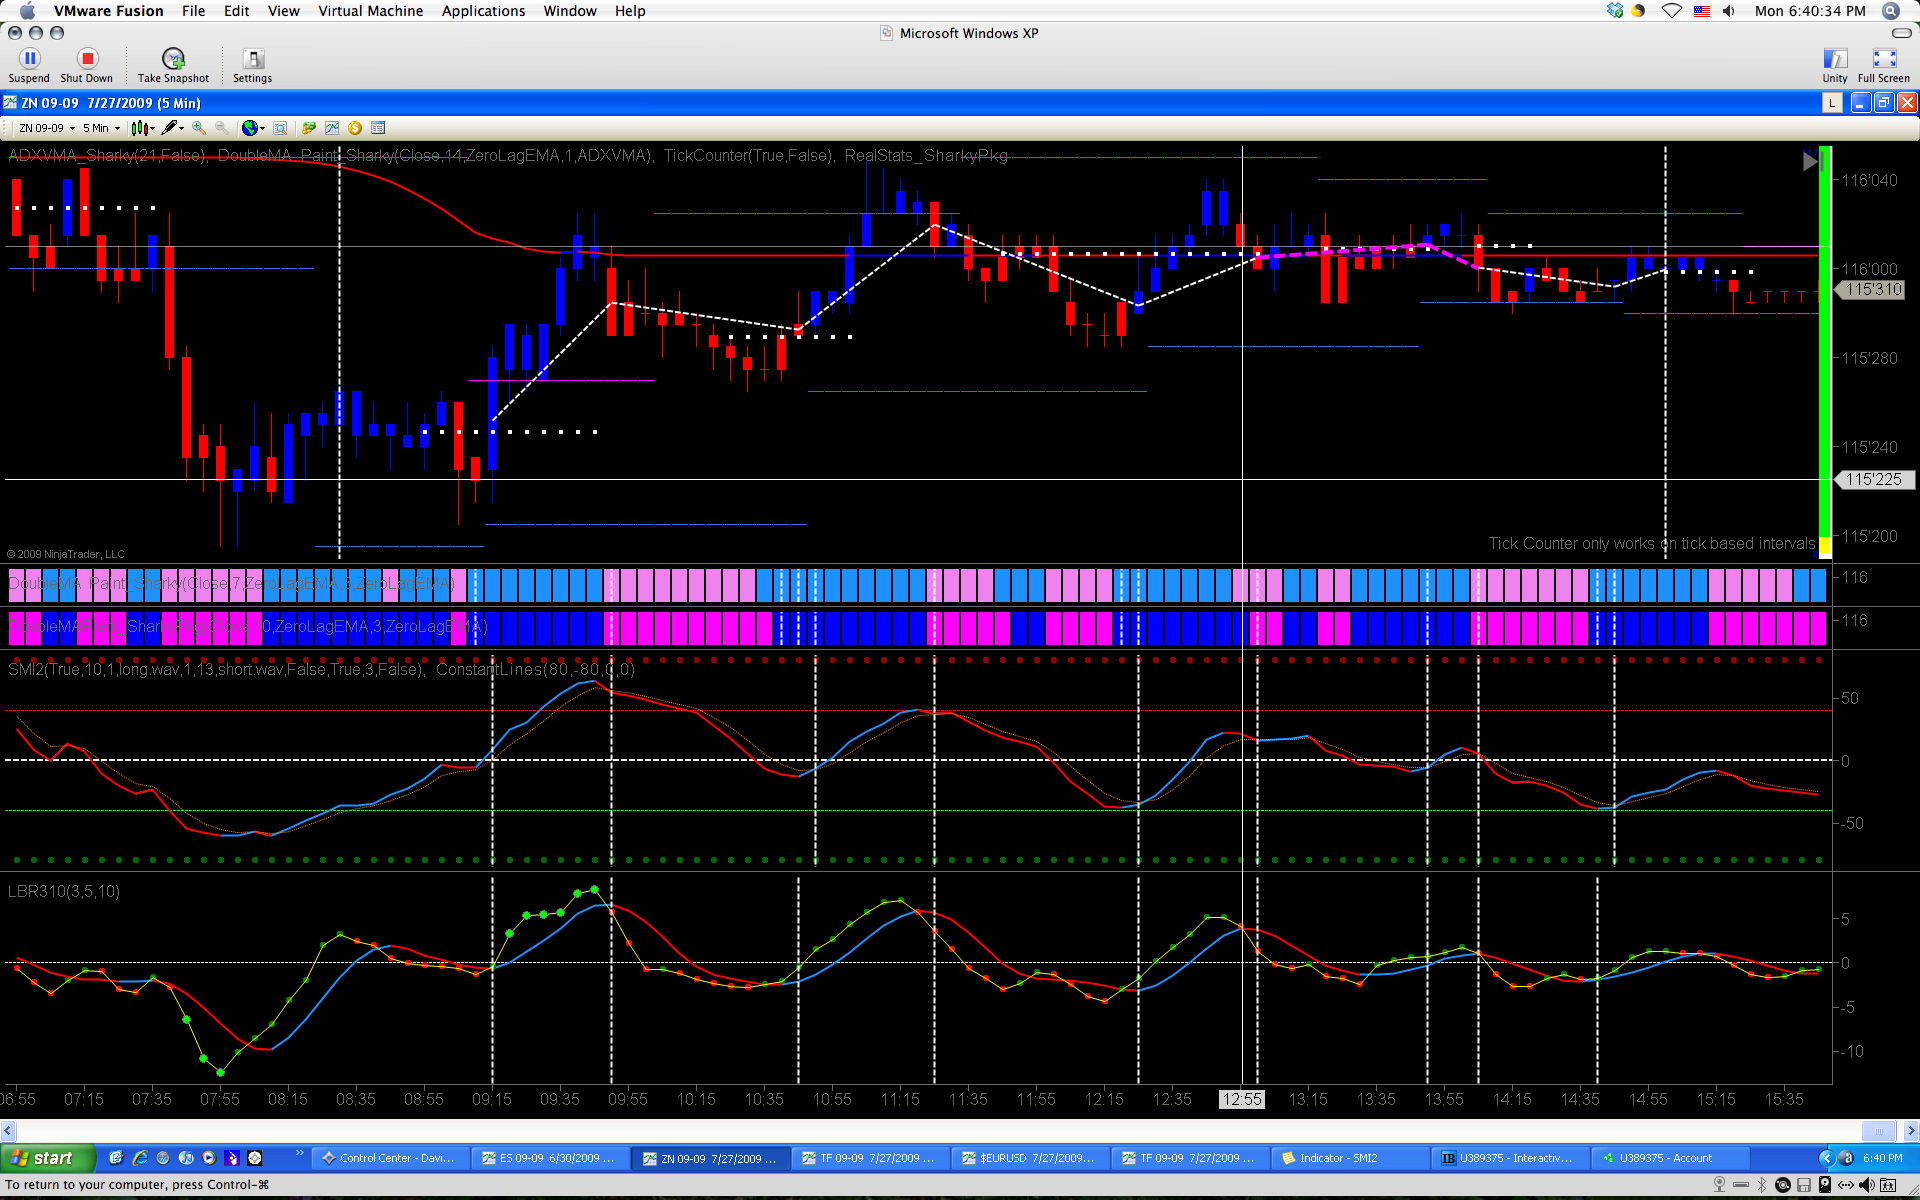The image size is (1920, 1200).
Task: Open the chart trader money icon
Action: tap(309, 128)
